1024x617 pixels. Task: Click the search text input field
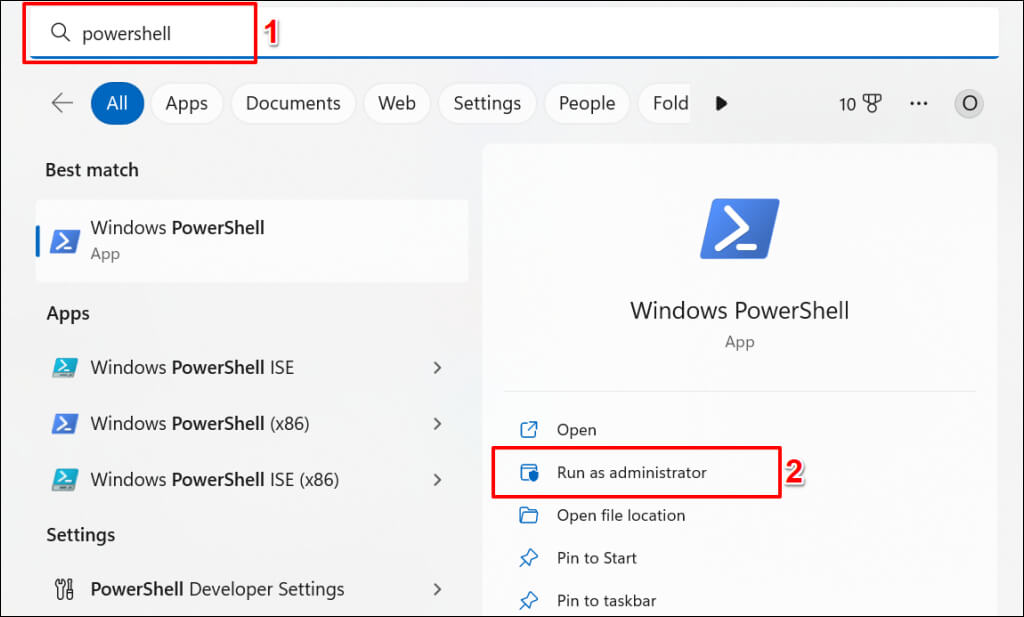[x=500, y=33]
